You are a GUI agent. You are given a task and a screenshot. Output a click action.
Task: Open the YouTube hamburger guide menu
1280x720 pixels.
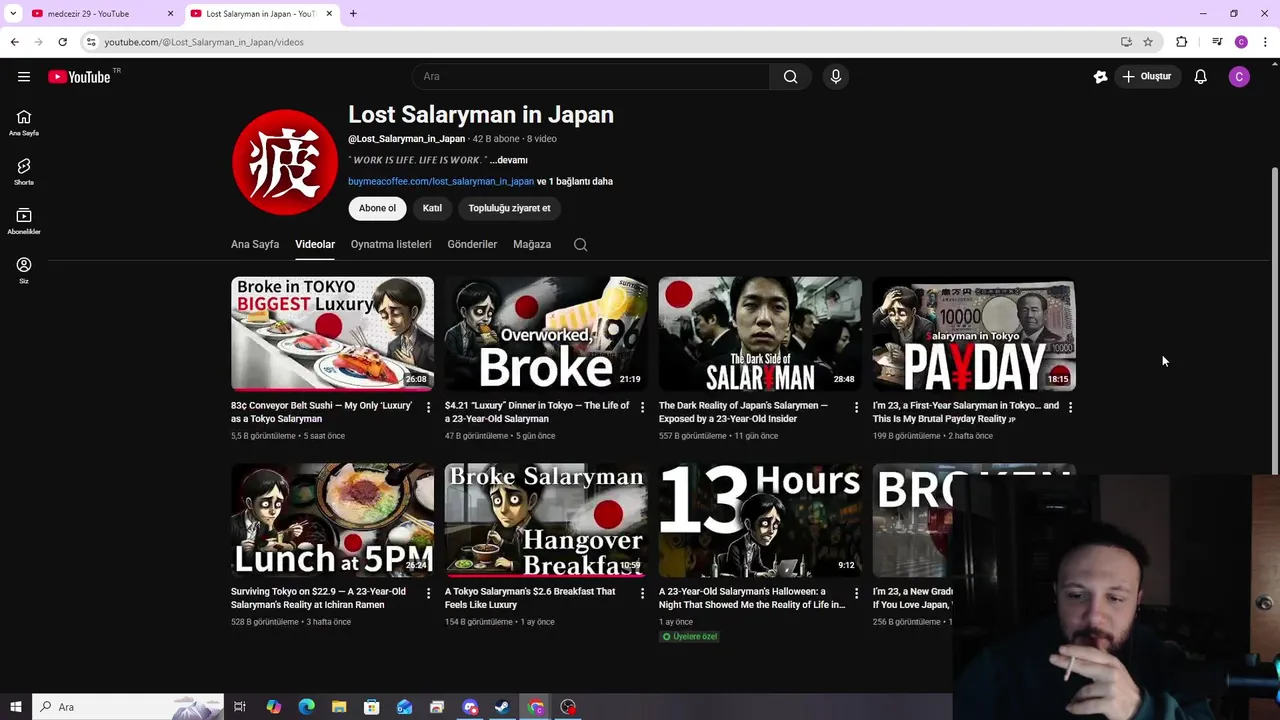[x=24, y=76]
